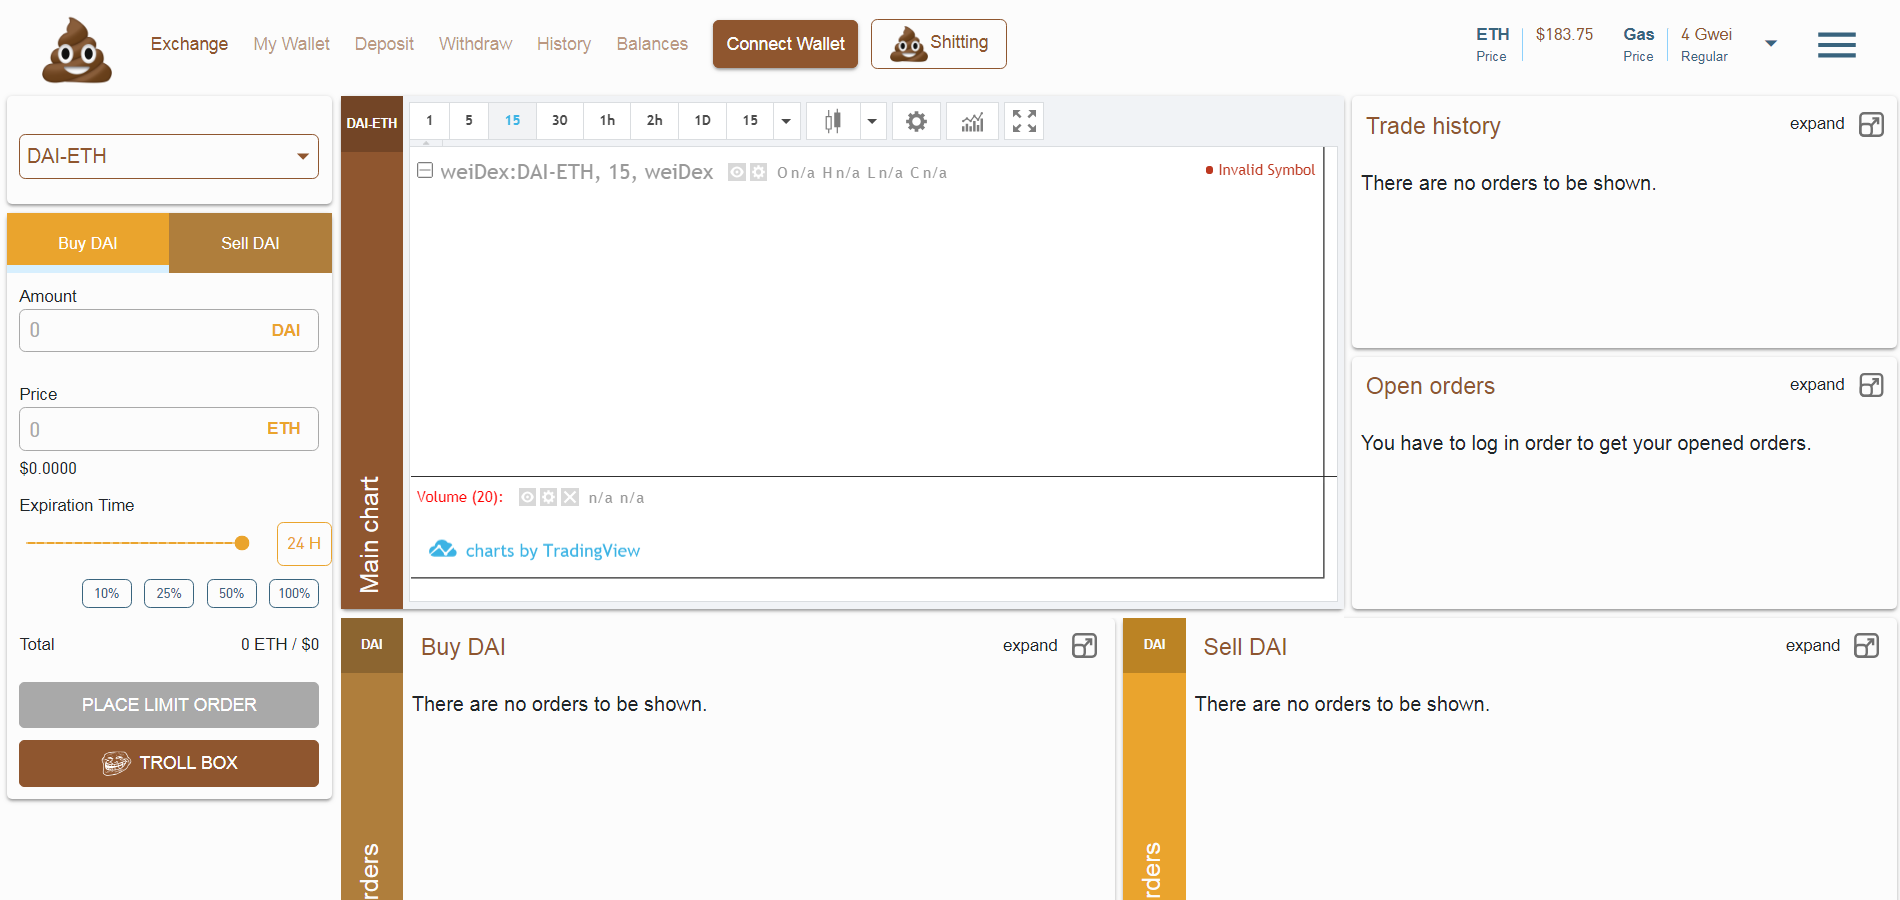Viewport: 1900px width, 900px height.
Task: Click the Main chart vertical label
Action: 370,534
